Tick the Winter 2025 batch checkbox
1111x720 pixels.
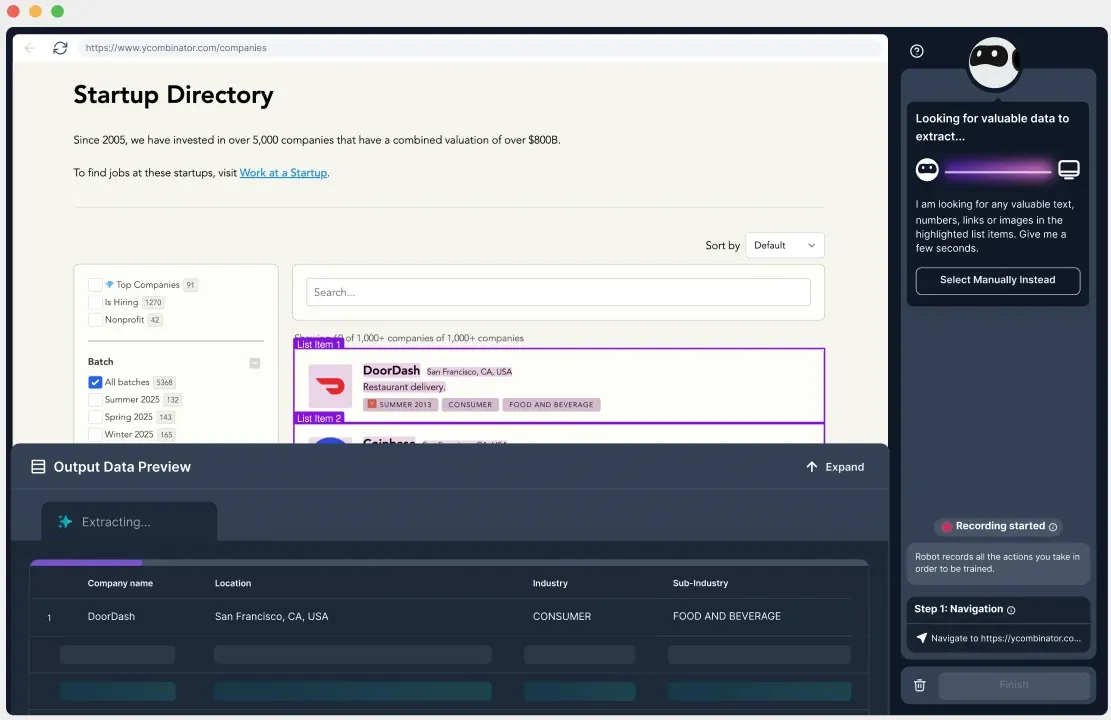coord(95,434)
